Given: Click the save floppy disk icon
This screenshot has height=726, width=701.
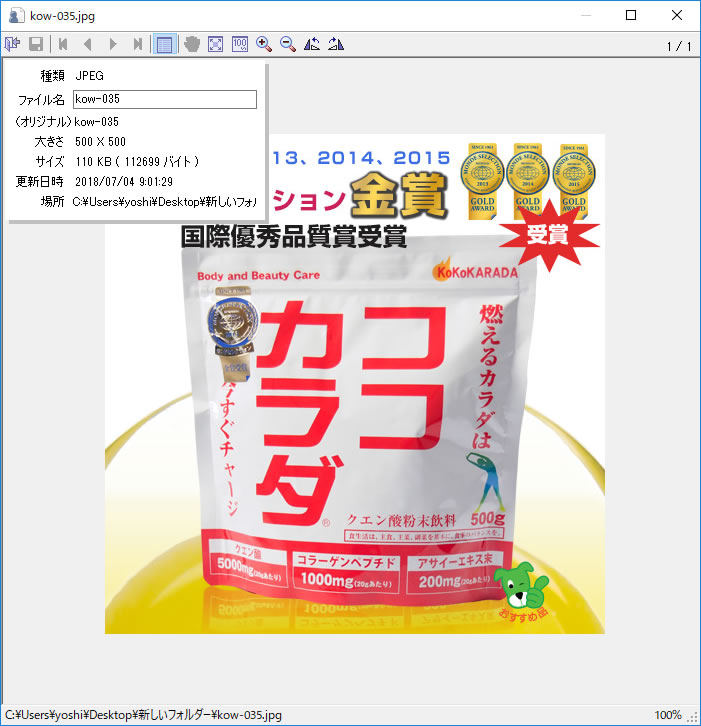Looking at the screenshot, I should tap(36, 44).
